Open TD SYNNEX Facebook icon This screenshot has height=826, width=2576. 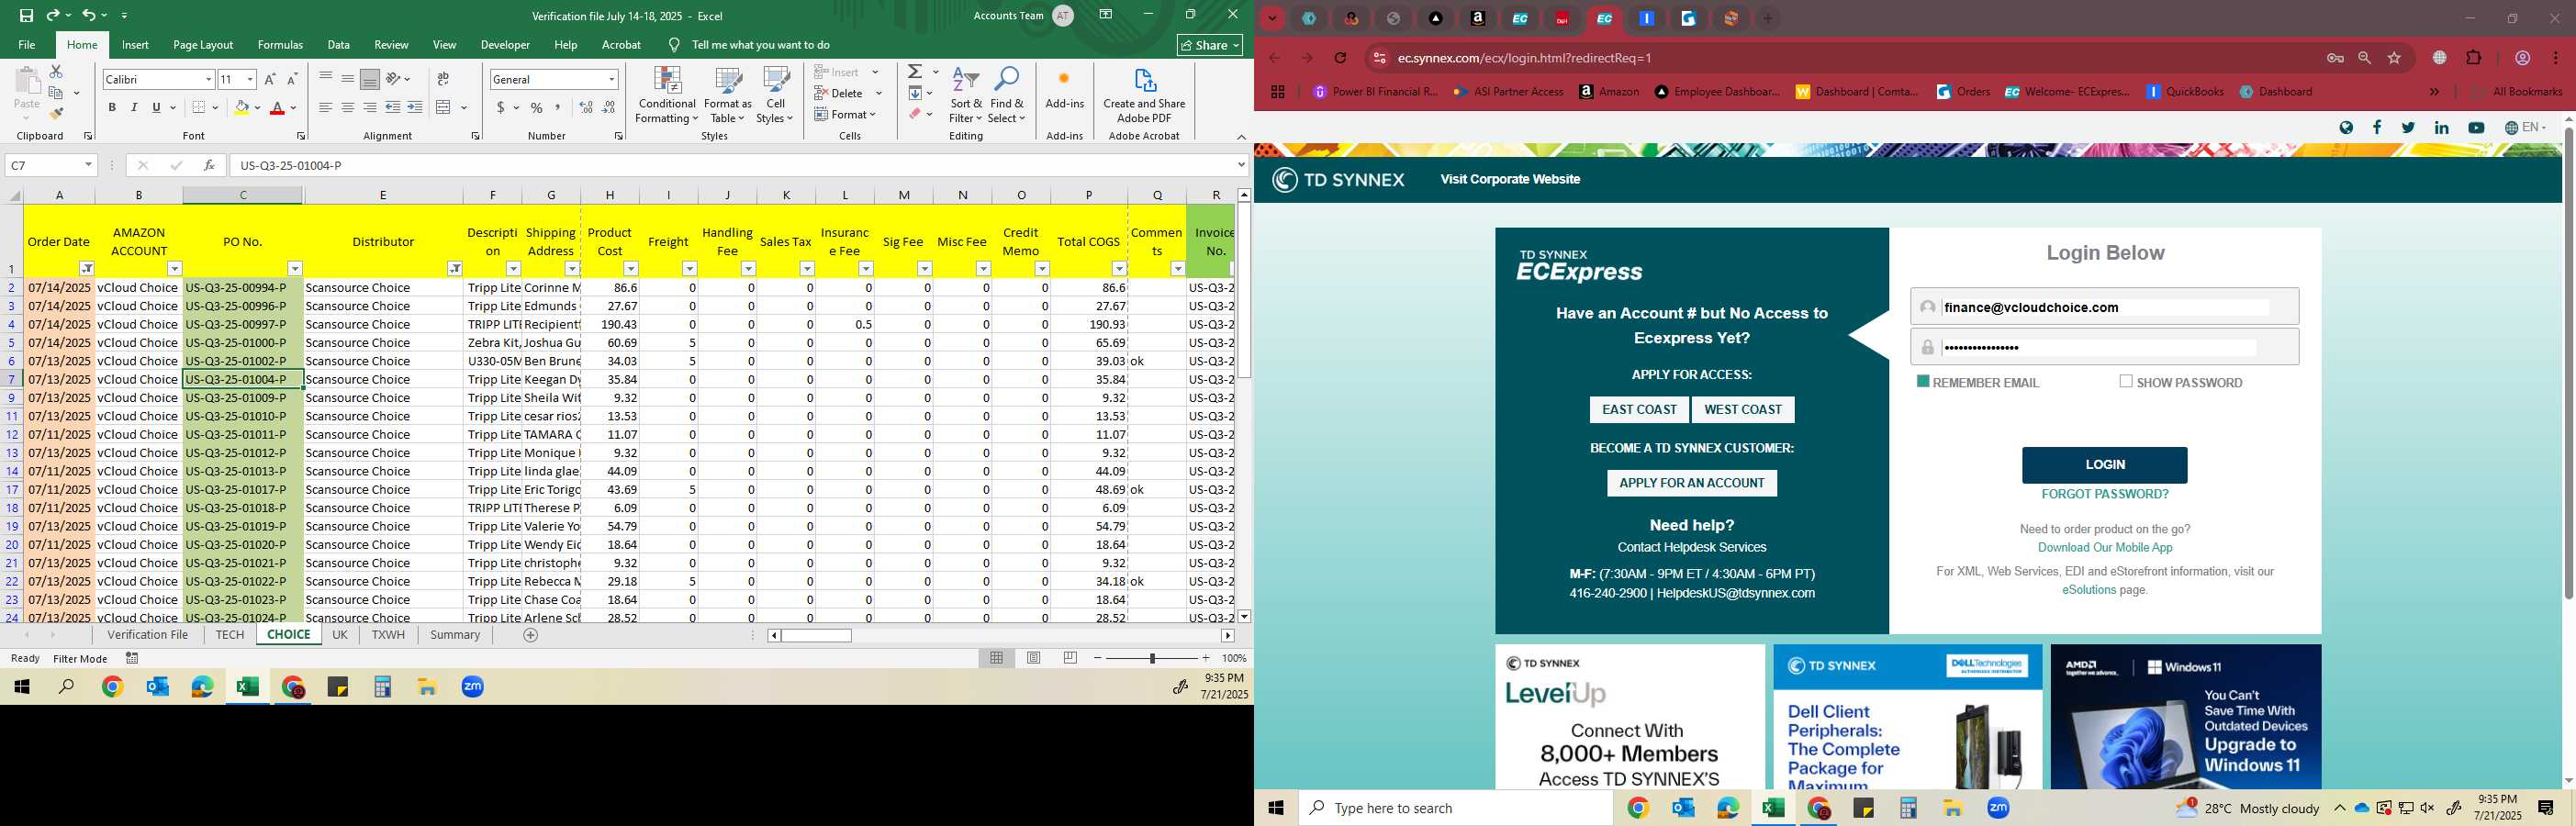point(2377,127)
